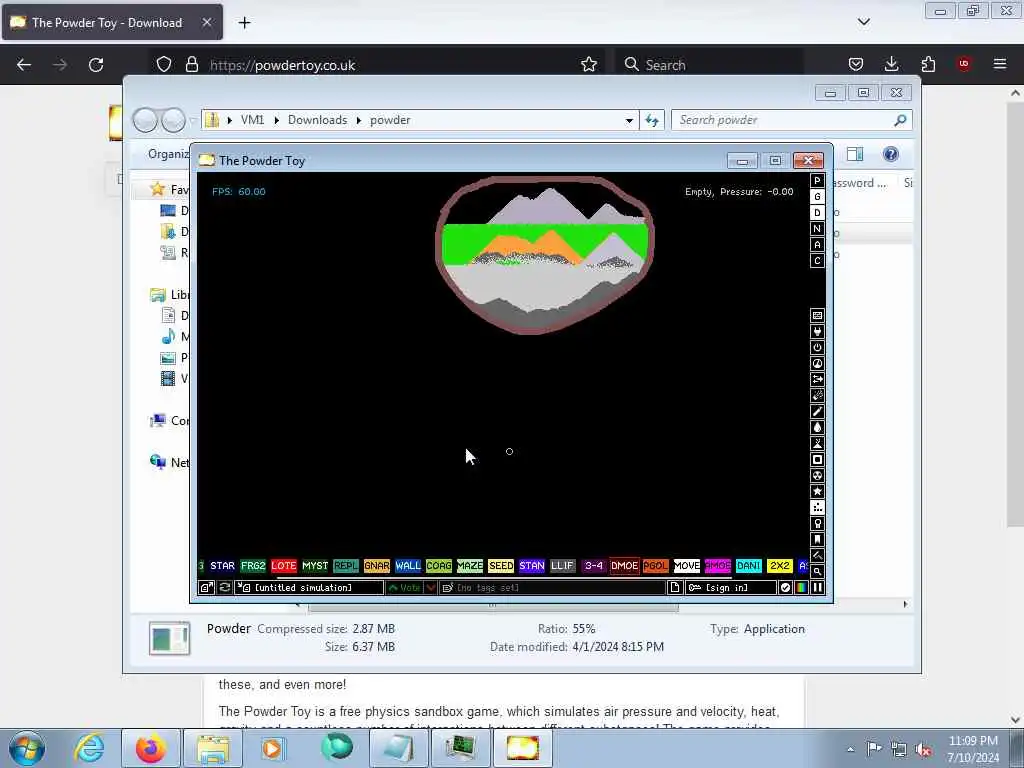Expand the Explorer address bar dropdown

pyautogui.click(x=629, y=120)
